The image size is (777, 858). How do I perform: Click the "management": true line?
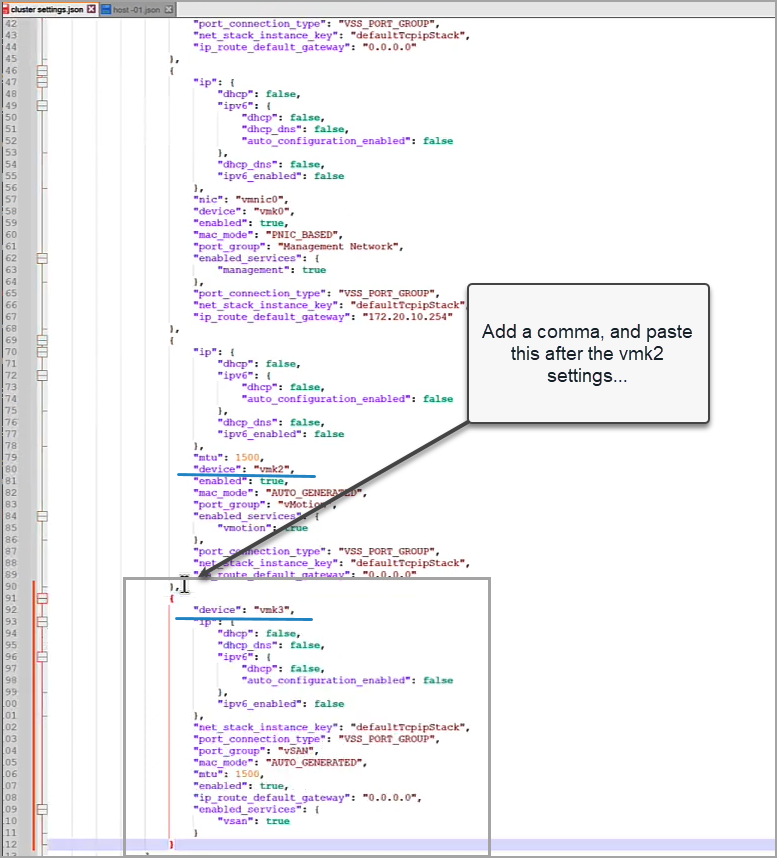coord(272,270)
